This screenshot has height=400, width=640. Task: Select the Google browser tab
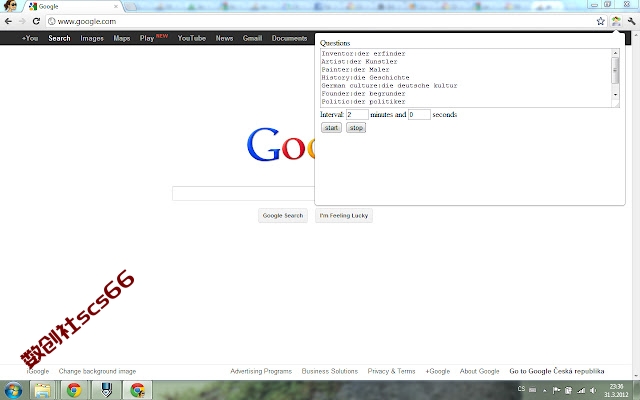click(x=72, y=7)
